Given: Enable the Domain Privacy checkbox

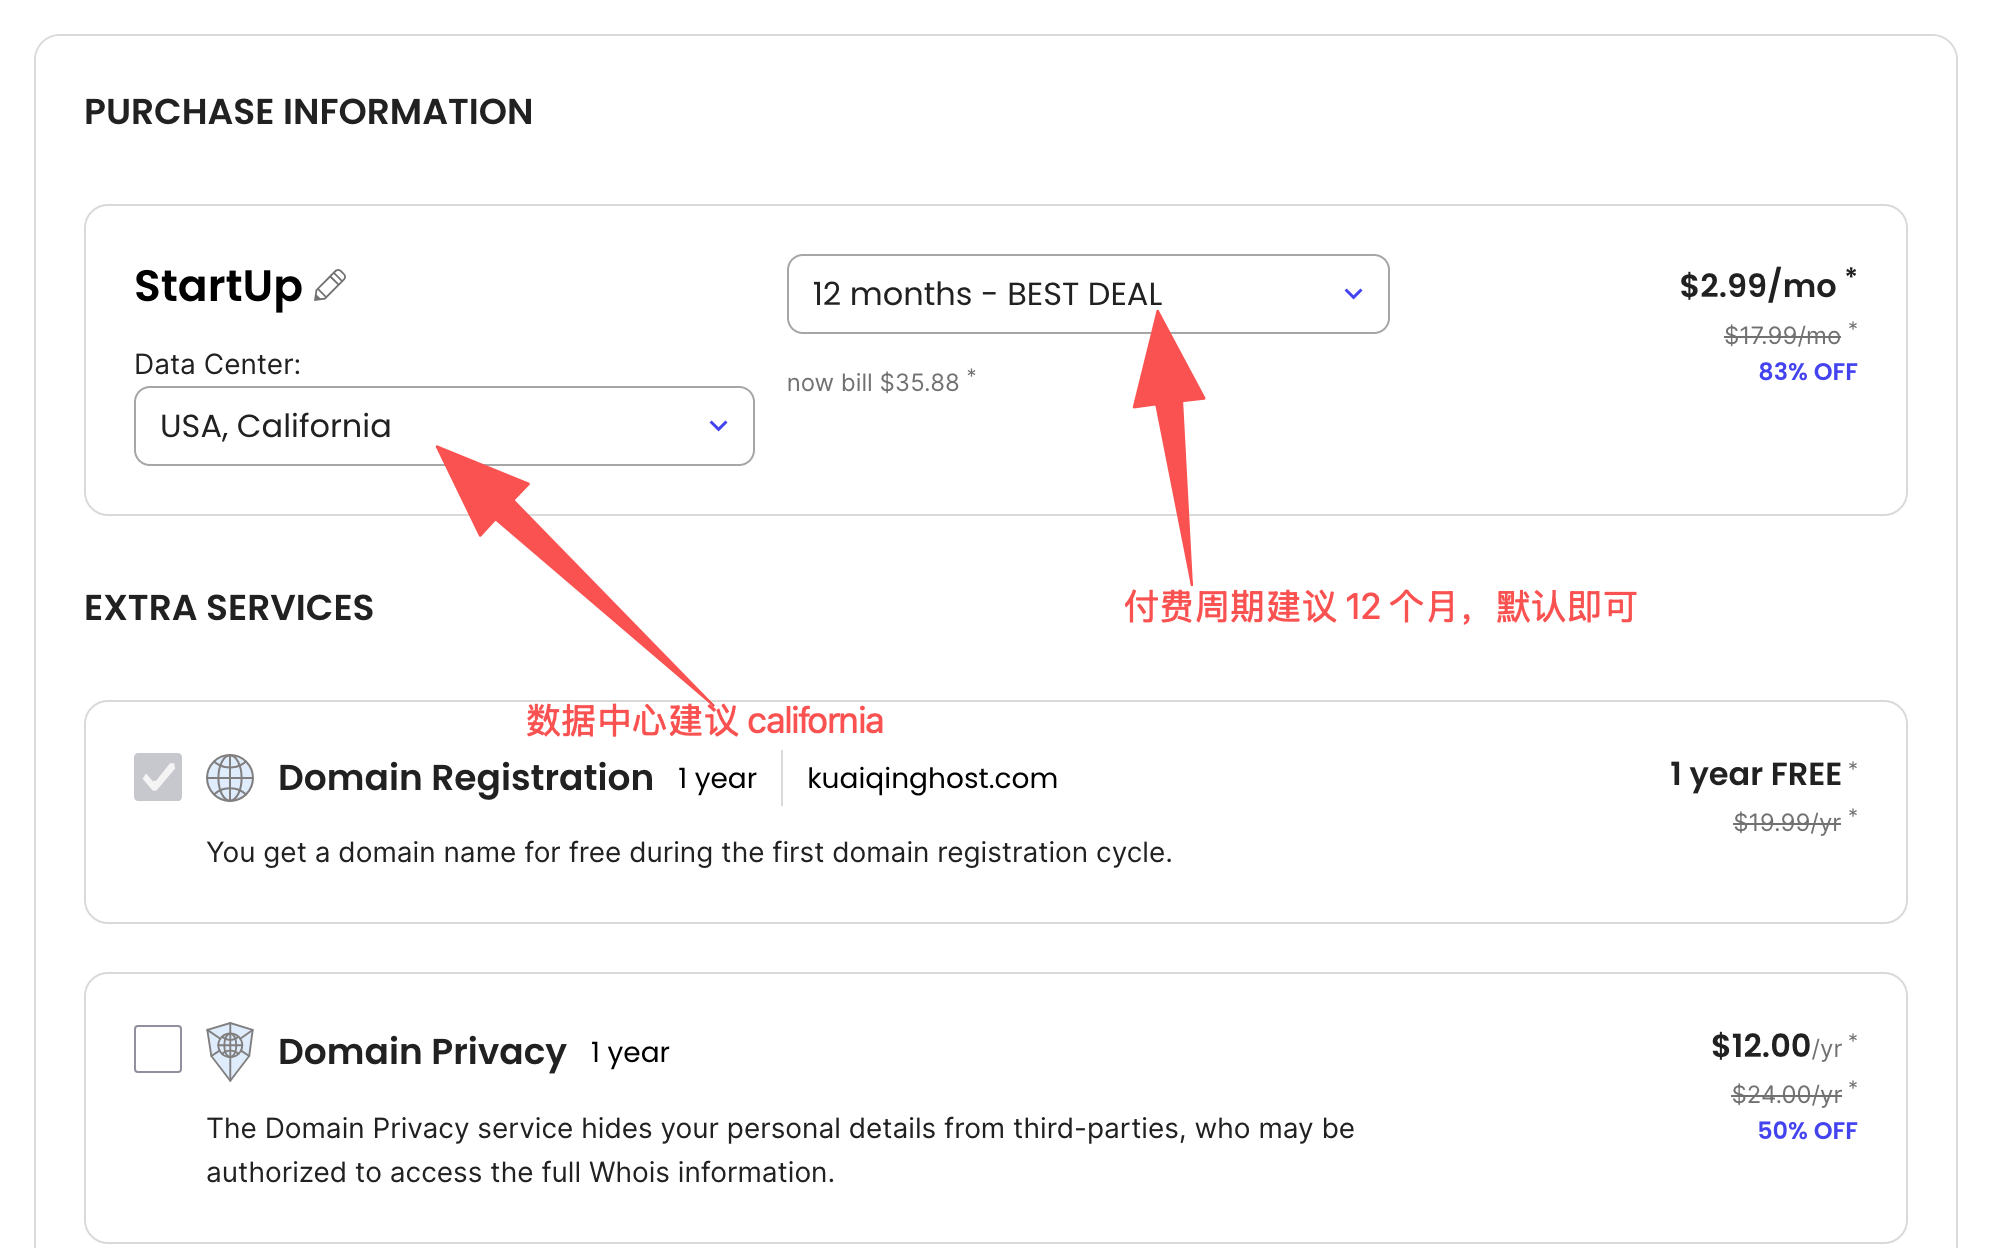Looking at the screenshot, I should tap(158, 1049).
